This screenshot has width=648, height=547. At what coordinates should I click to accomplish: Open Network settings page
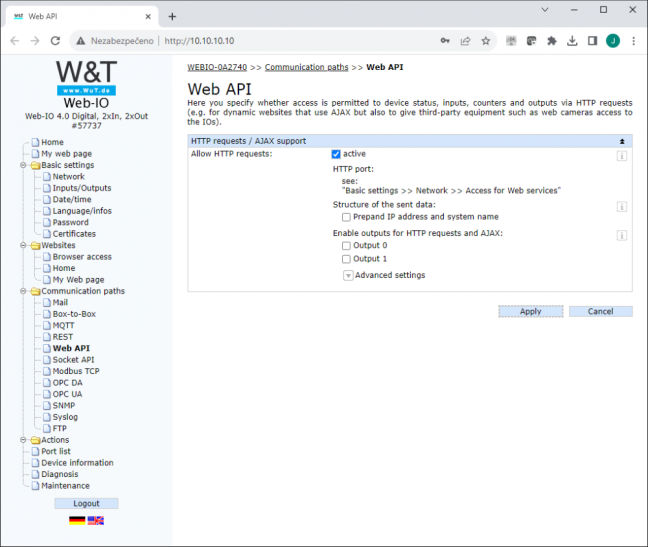69,176
